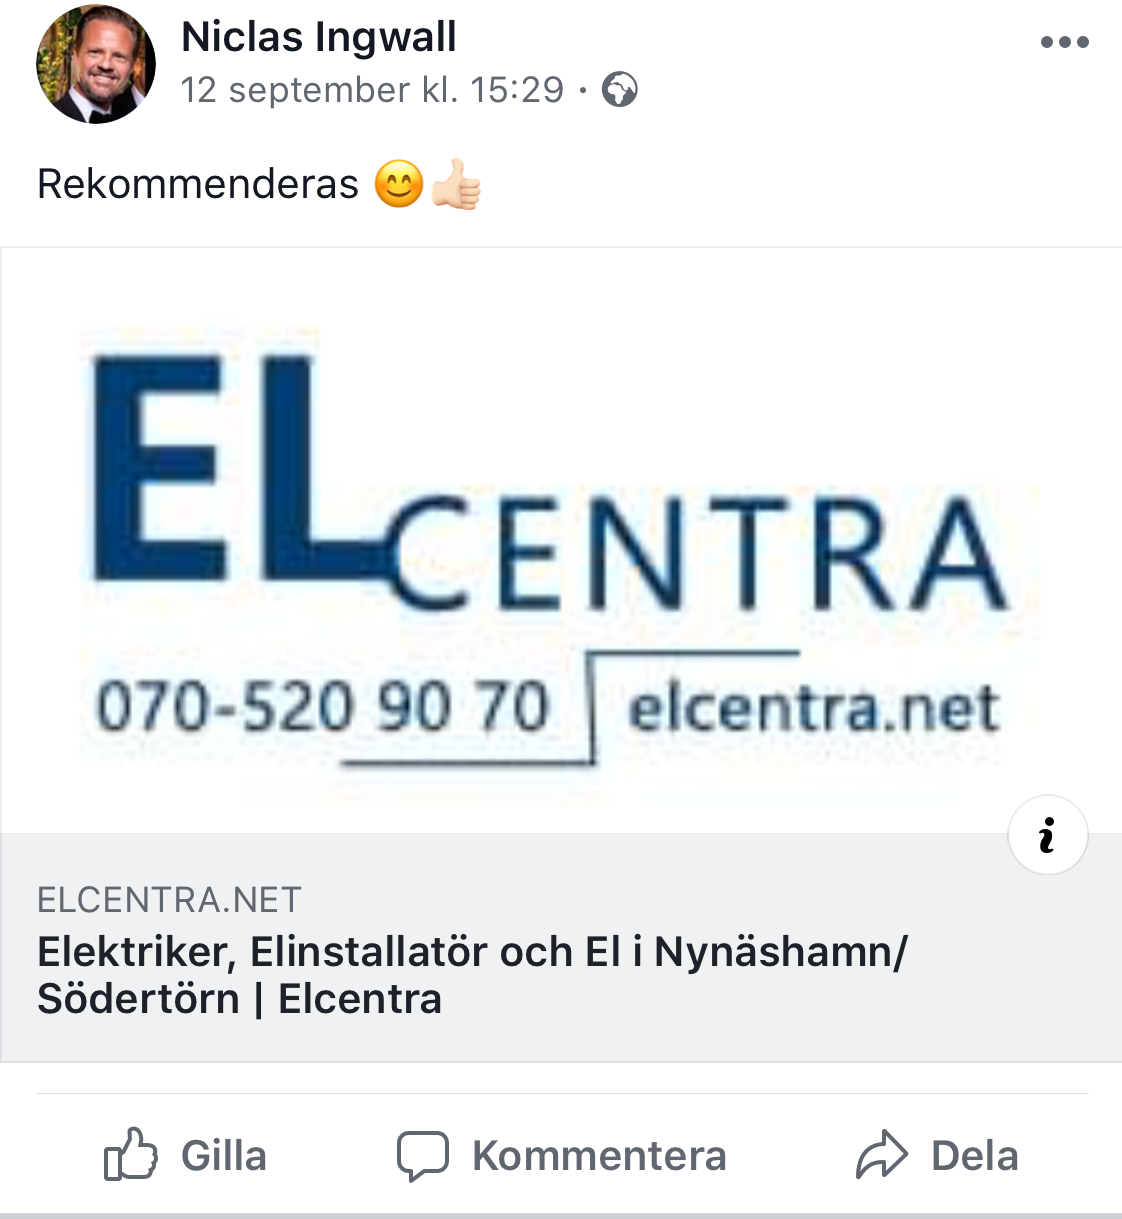Tap the Gilla text label
The image size is (1122, 1219).
click(x=224, y=1156)
